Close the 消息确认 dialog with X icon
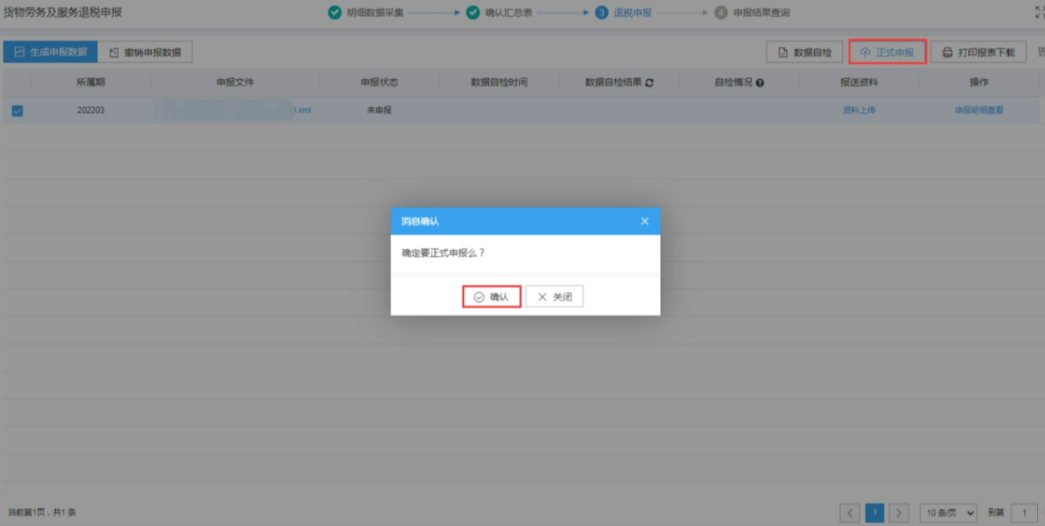This screenshot has width=1045, height=526. [644, 221]
